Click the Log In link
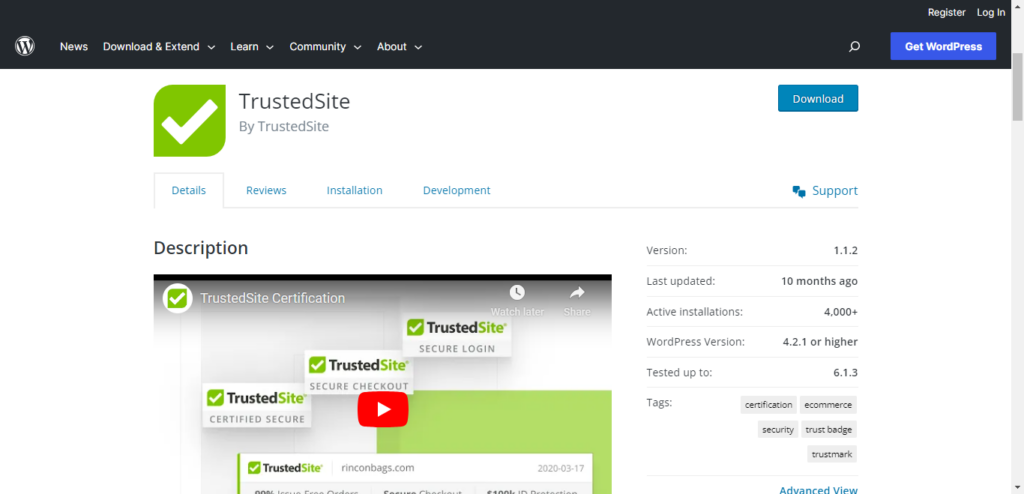Image resolution: width=1024 pixels, height=494 pixels. pos(991,12)
